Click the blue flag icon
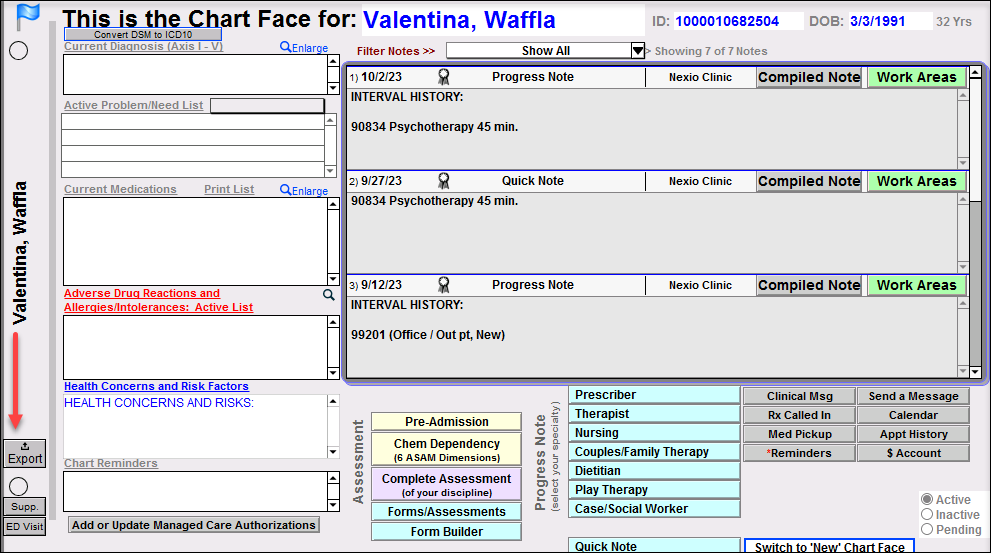 [27, 18]
